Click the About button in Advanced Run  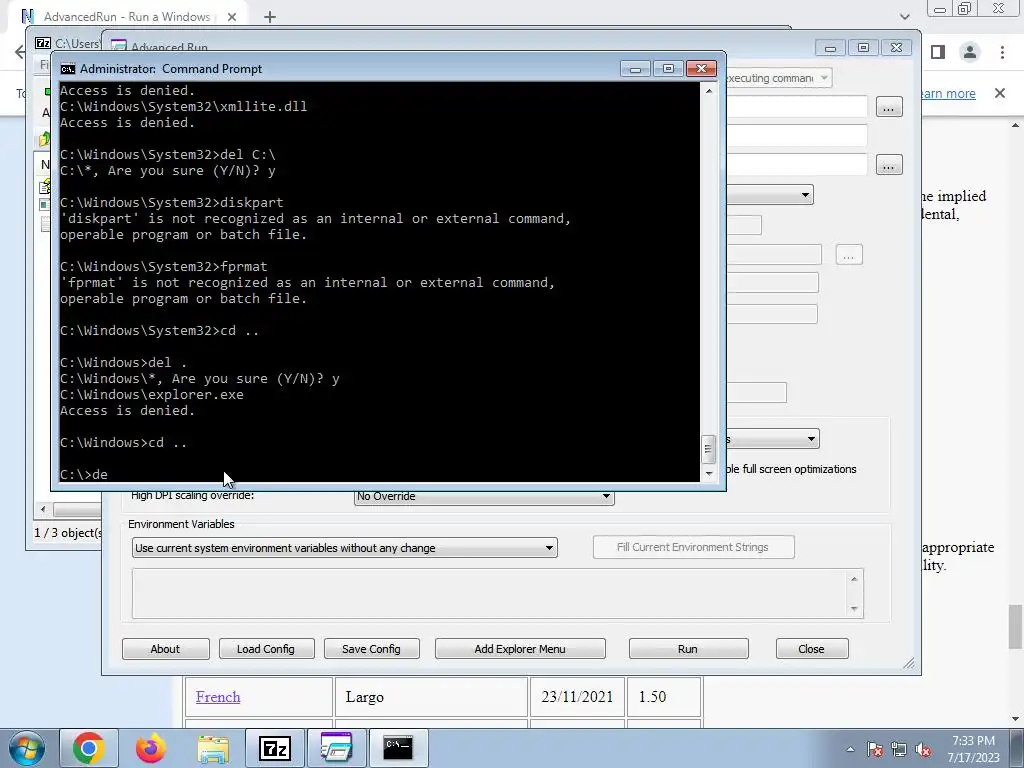[166, 648]
